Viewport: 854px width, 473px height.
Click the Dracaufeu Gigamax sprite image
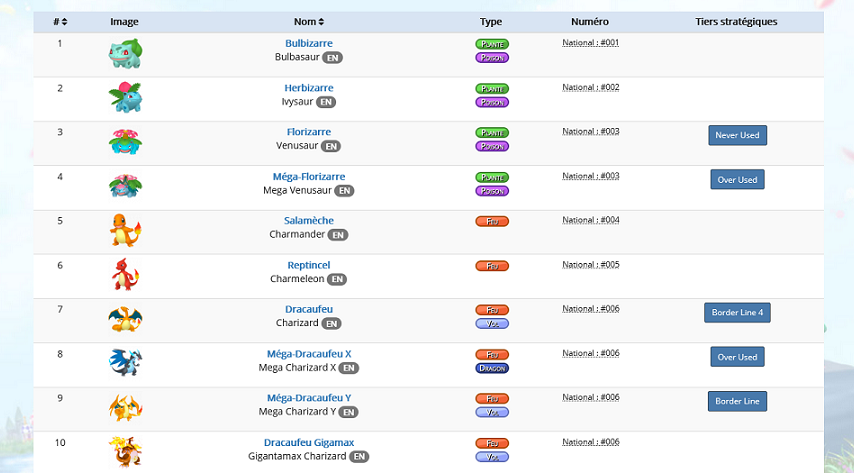point(125,452)
